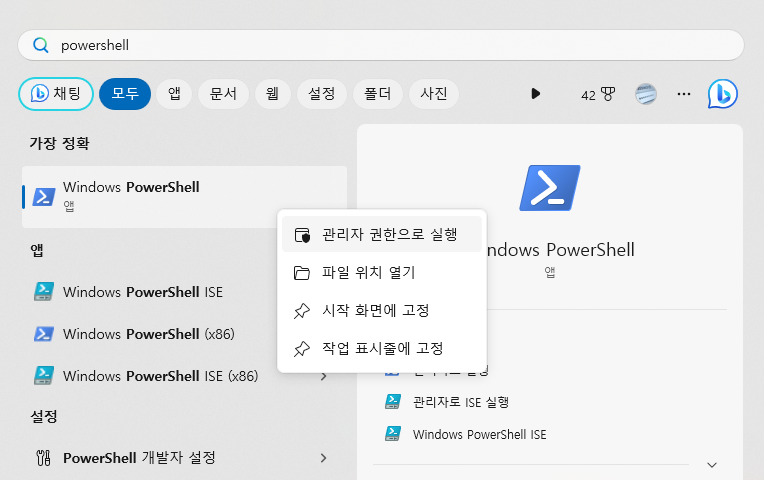Open the 42 rewards points trophy

point(598,95)
